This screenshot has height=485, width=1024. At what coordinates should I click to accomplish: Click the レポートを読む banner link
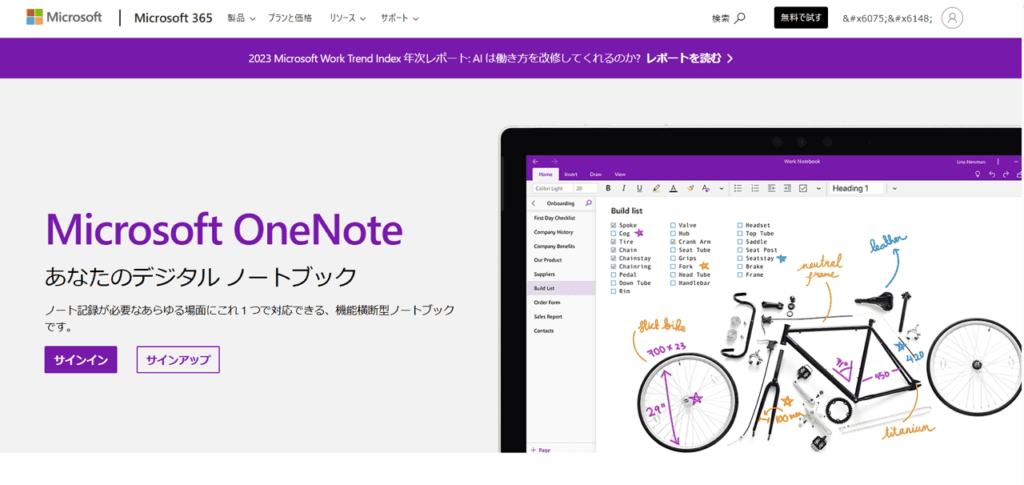pyautogui.click(x=689, y=58)
